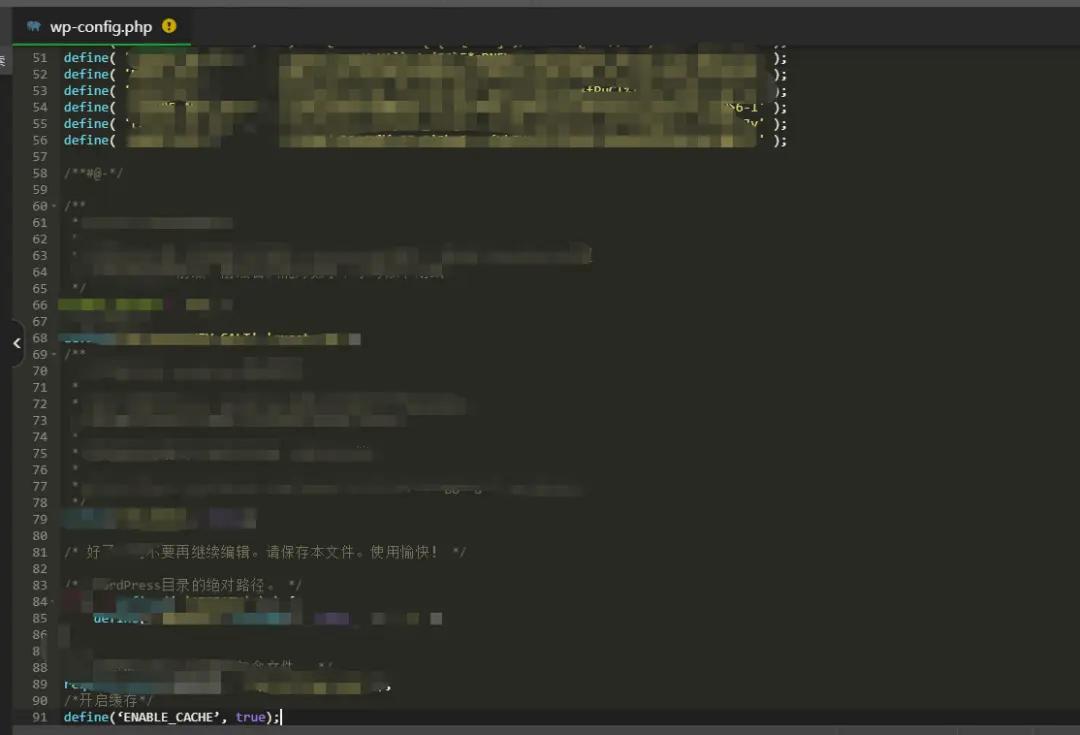The height and width of the screenshot is (735, 1080).
Task: Click the true value on line 91
Action: 250,717
